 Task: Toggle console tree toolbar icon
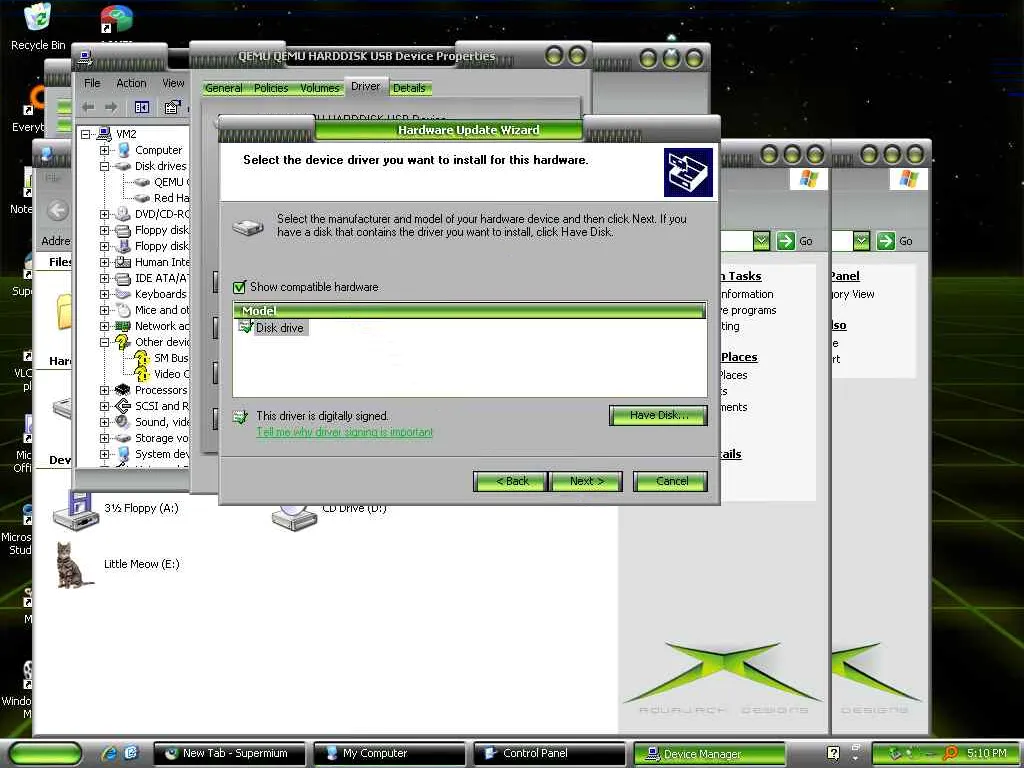click(142, 107)
